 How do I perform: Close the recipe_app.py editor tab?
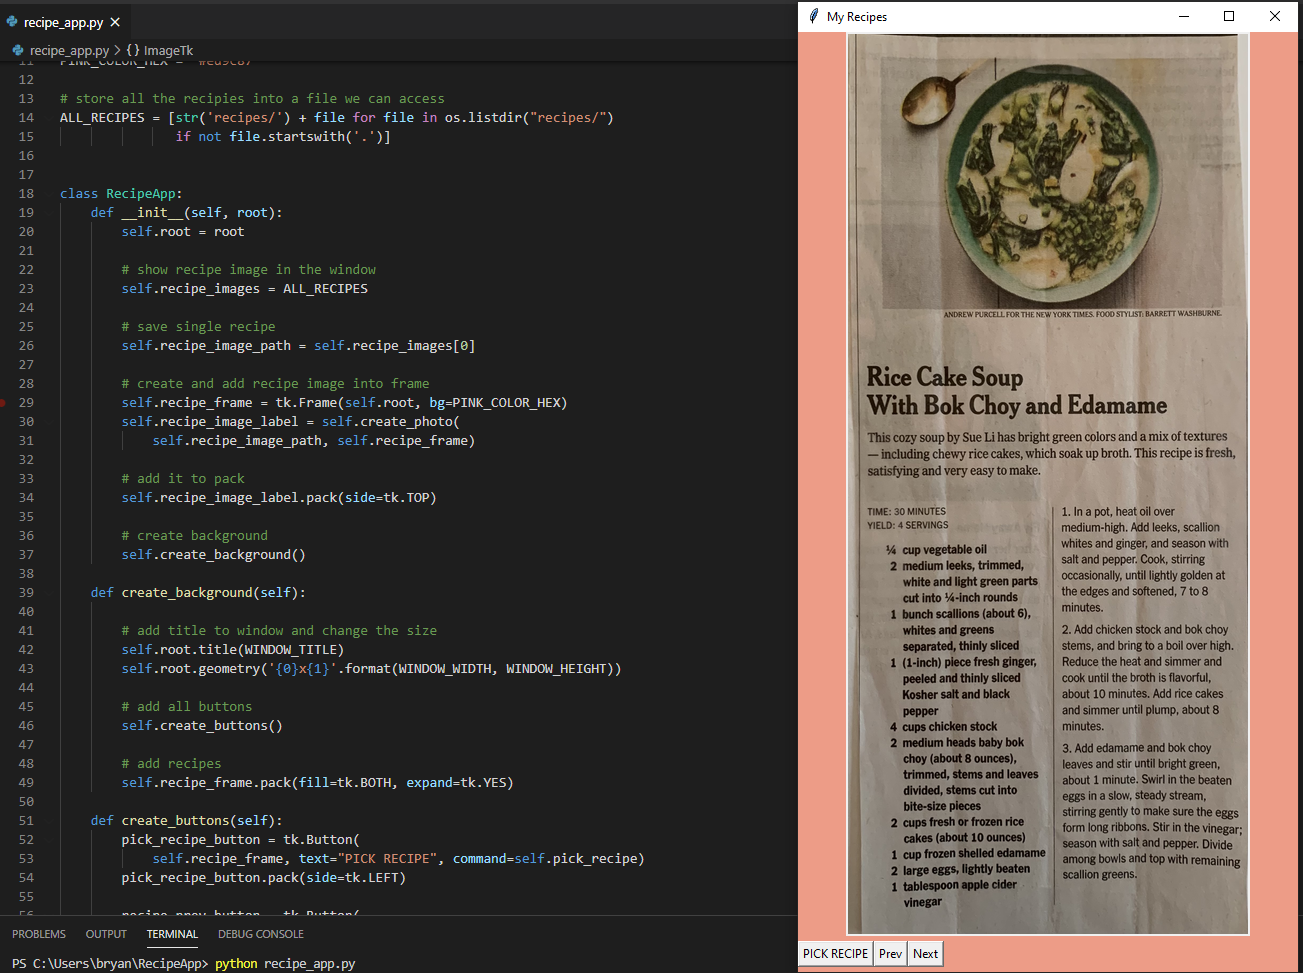[x=115, y=22]
